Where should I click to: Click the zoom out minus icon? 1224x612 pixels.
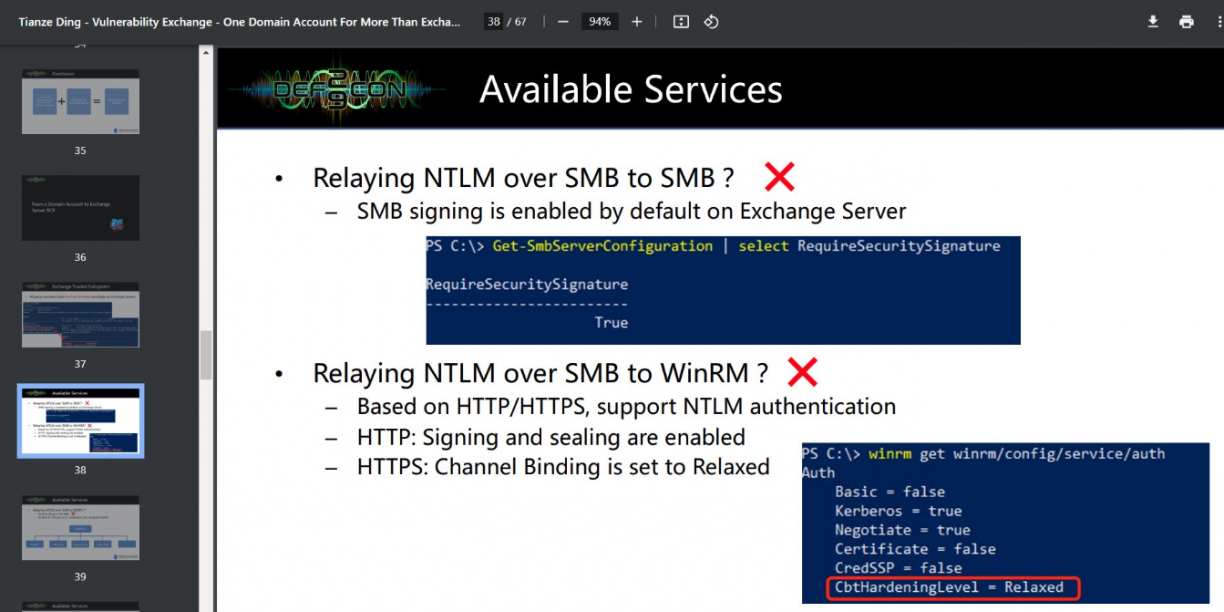coord(563,22)
